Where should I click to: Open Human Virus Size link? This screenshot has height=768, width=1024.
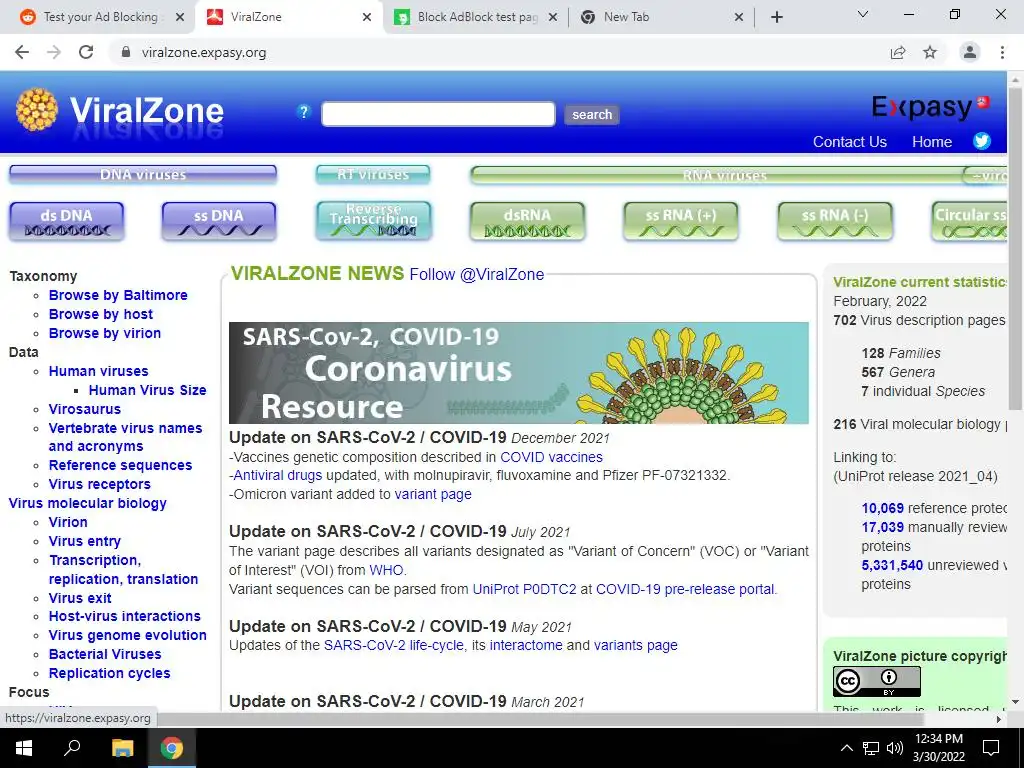tap(148, 390)
